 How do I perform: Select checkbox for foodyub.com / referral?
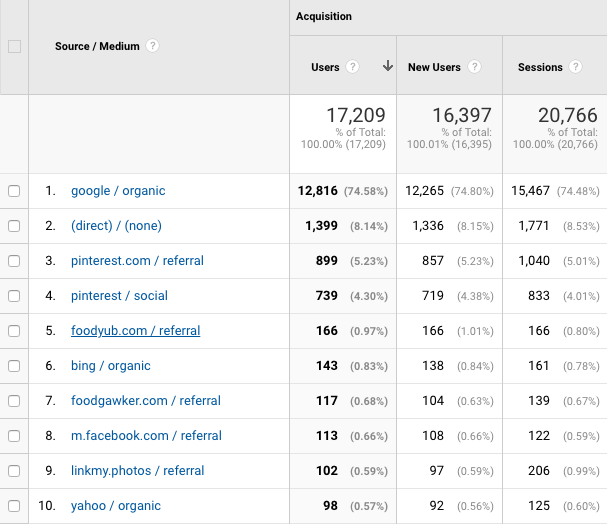click(14, 331)
